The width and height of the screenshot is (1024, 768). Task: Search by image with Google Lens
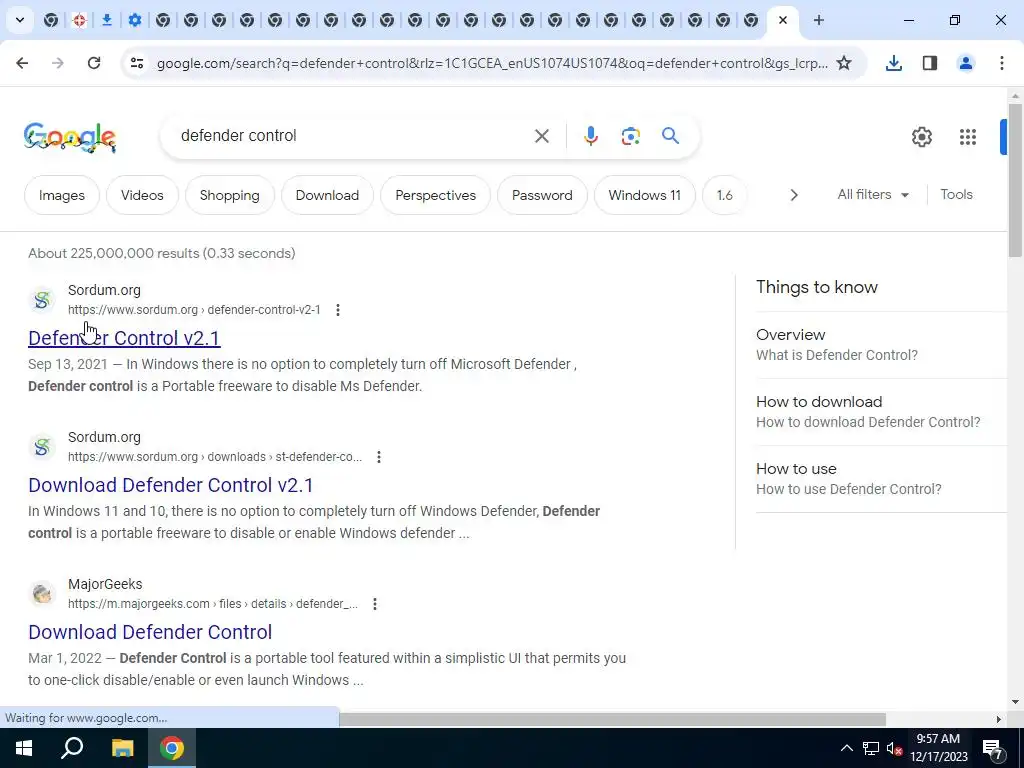point(630,136)
